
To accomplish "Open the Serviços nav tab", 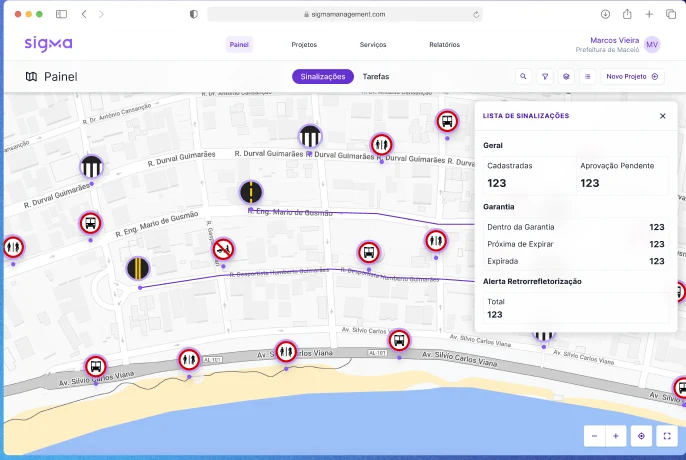I will [x=373, y=45].
